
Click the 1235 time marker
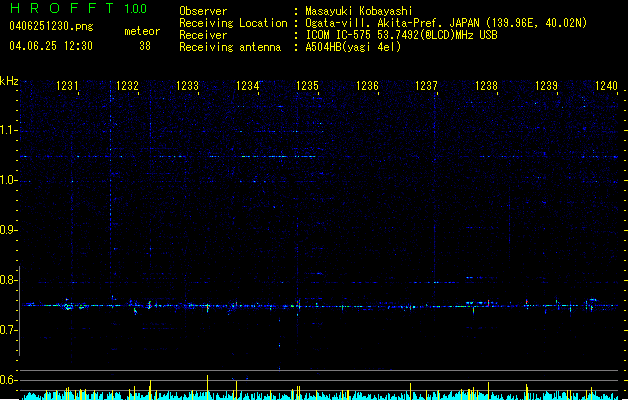click(307, 86)
